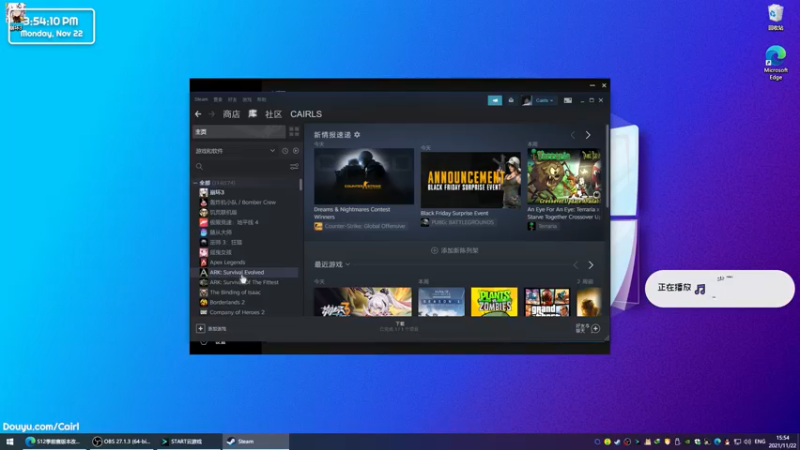Screen dimensions: 800x450
Task: Click the Apex Legends game icon
Action: (204, 262)
